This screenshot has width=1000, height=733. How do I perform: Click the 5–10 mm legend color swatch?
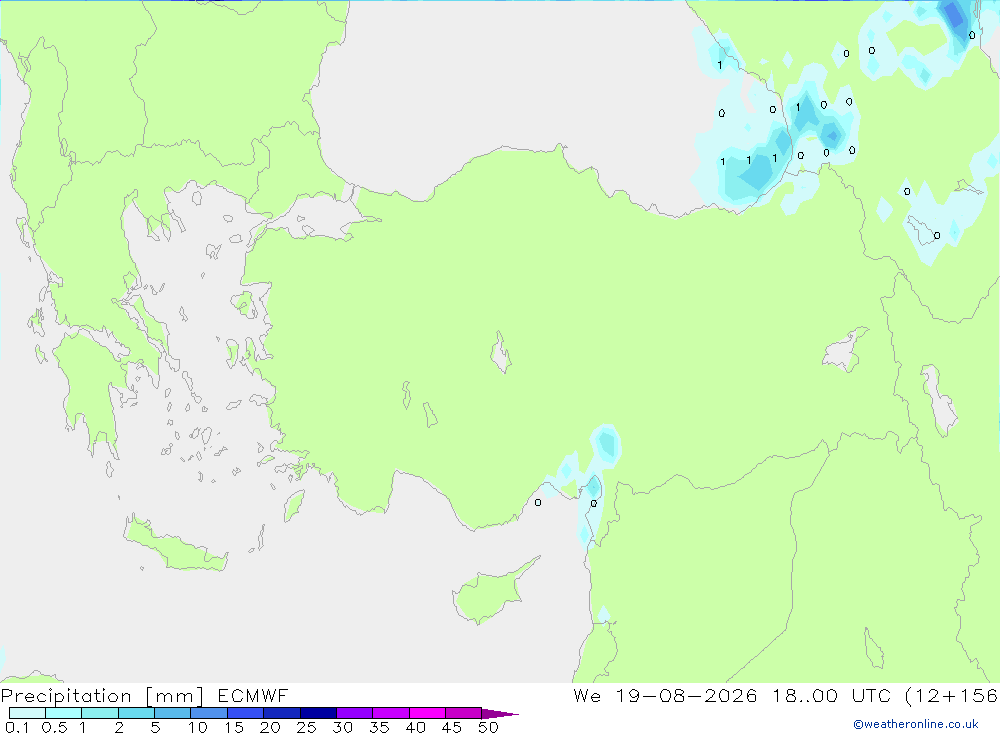[172, 713]
